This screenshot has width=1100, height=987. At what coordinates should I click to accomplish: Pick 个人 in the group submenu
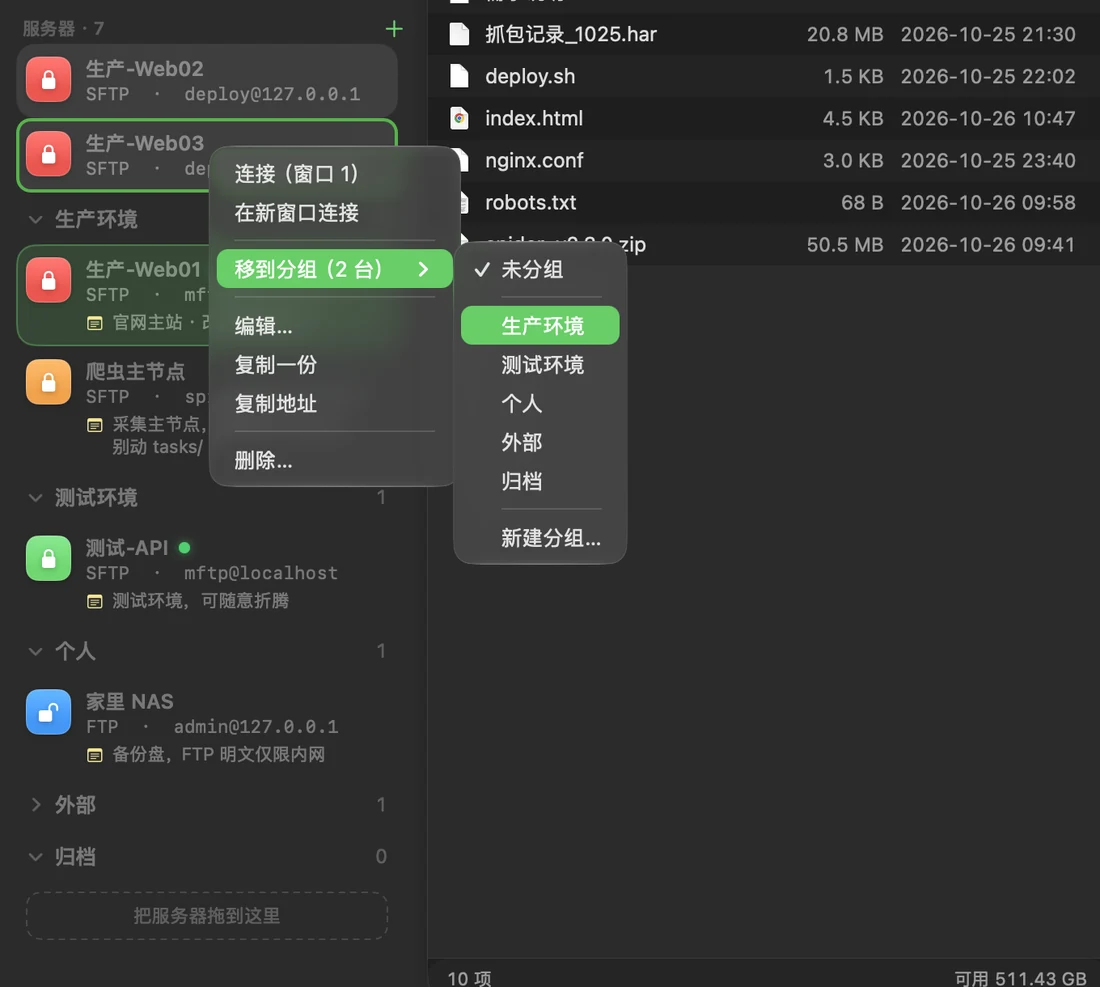(539, 403)
